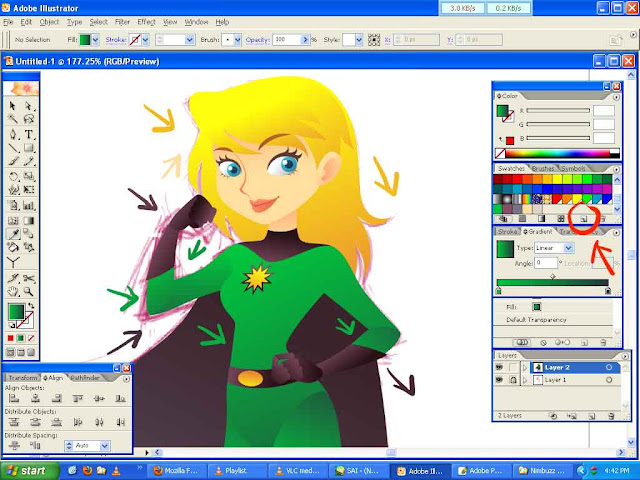Image resolution: width=640 pixels, height=480 pixels.
Task: Open the Opacity slider arrow
Action: (305, 40)
